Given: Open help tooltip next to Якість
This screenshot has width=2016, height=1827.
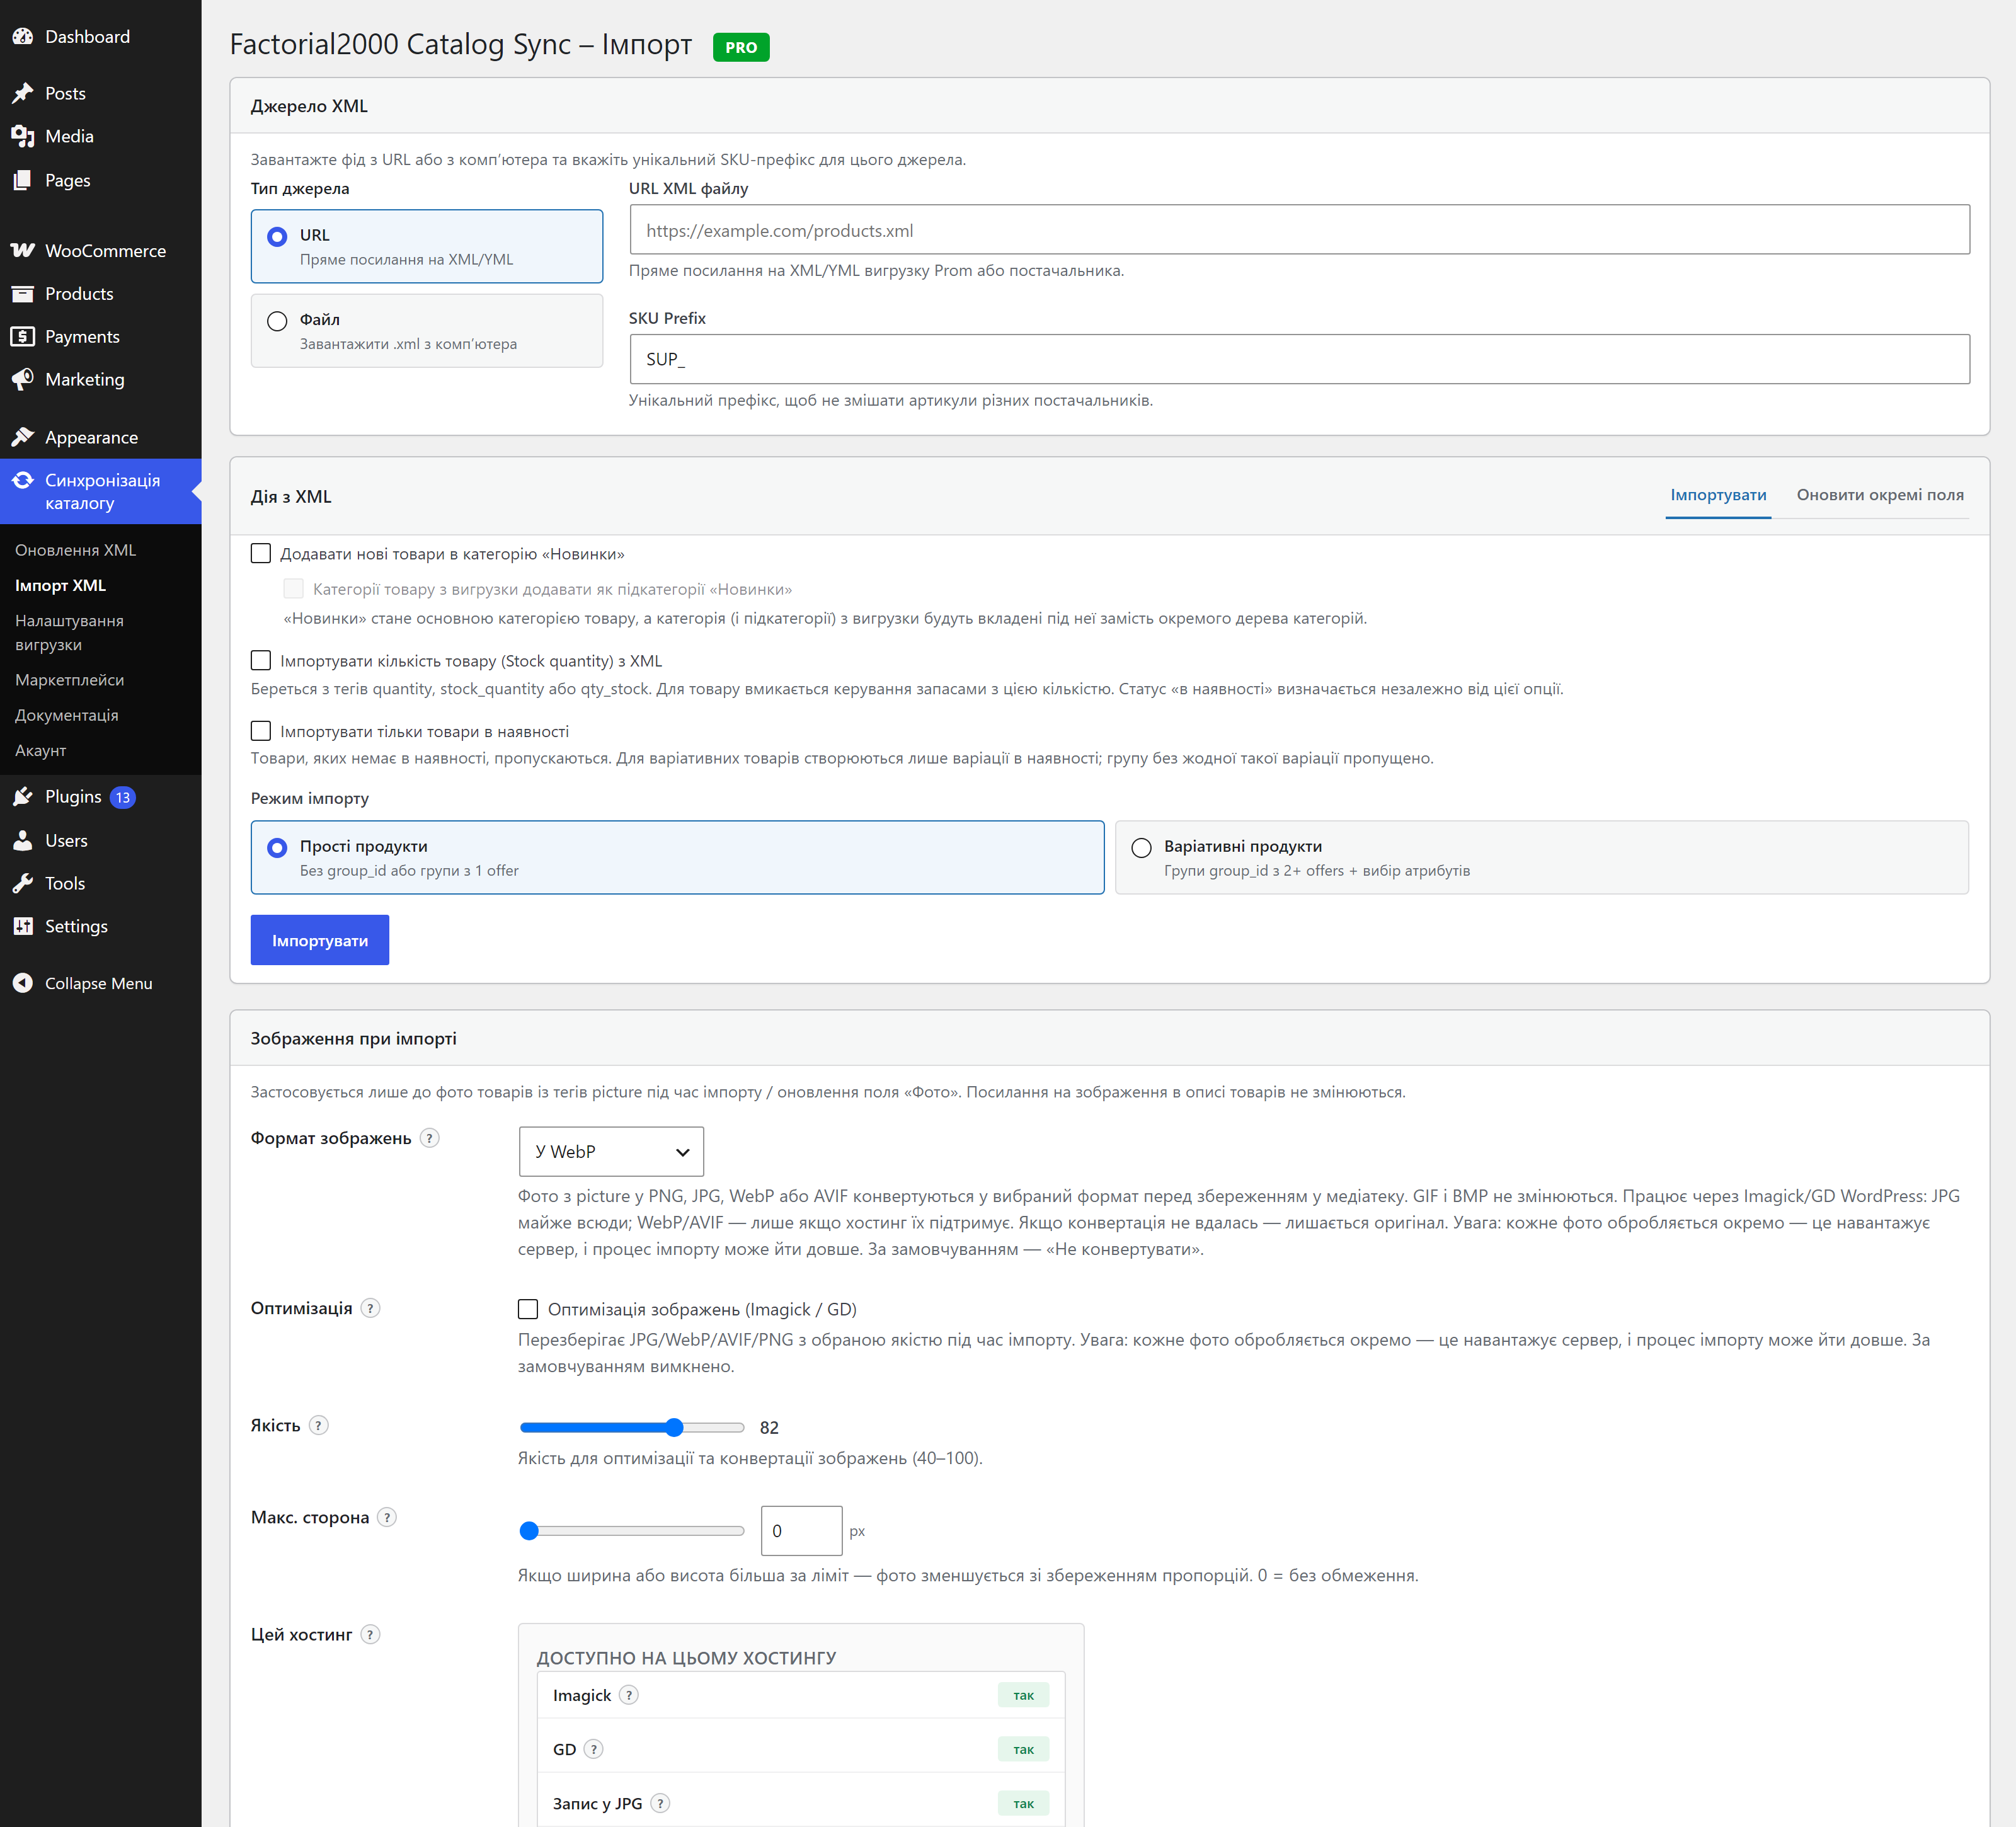Looking at the screenshot, I should (318, 1426).
